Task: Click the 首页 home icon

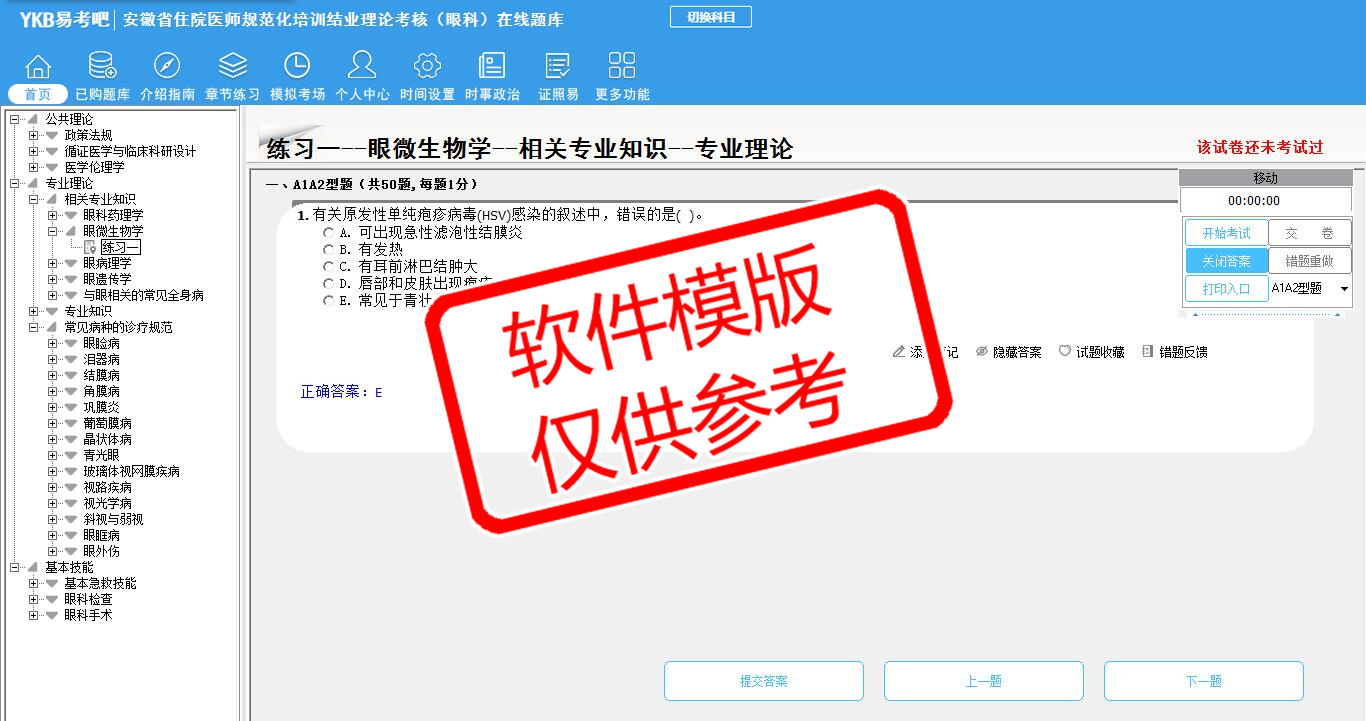Action: (x=38, y=67)
